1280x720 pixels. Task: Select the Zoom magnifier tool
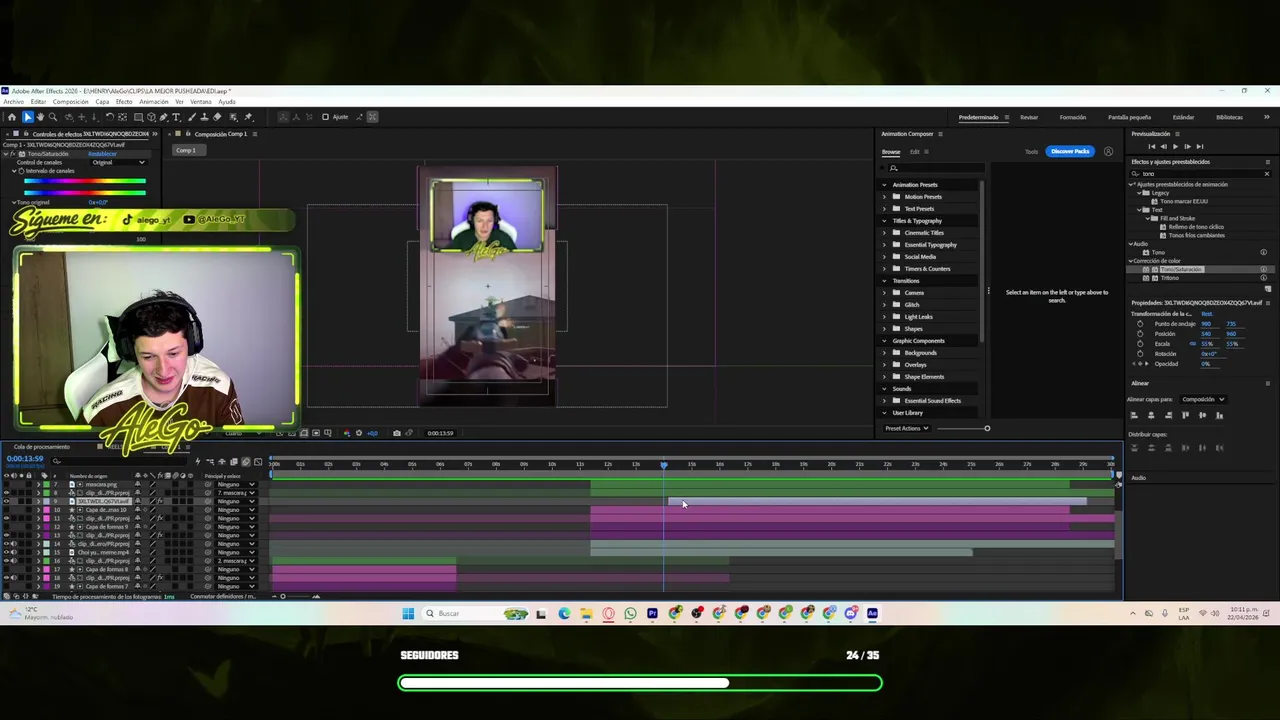click(53, 117)
